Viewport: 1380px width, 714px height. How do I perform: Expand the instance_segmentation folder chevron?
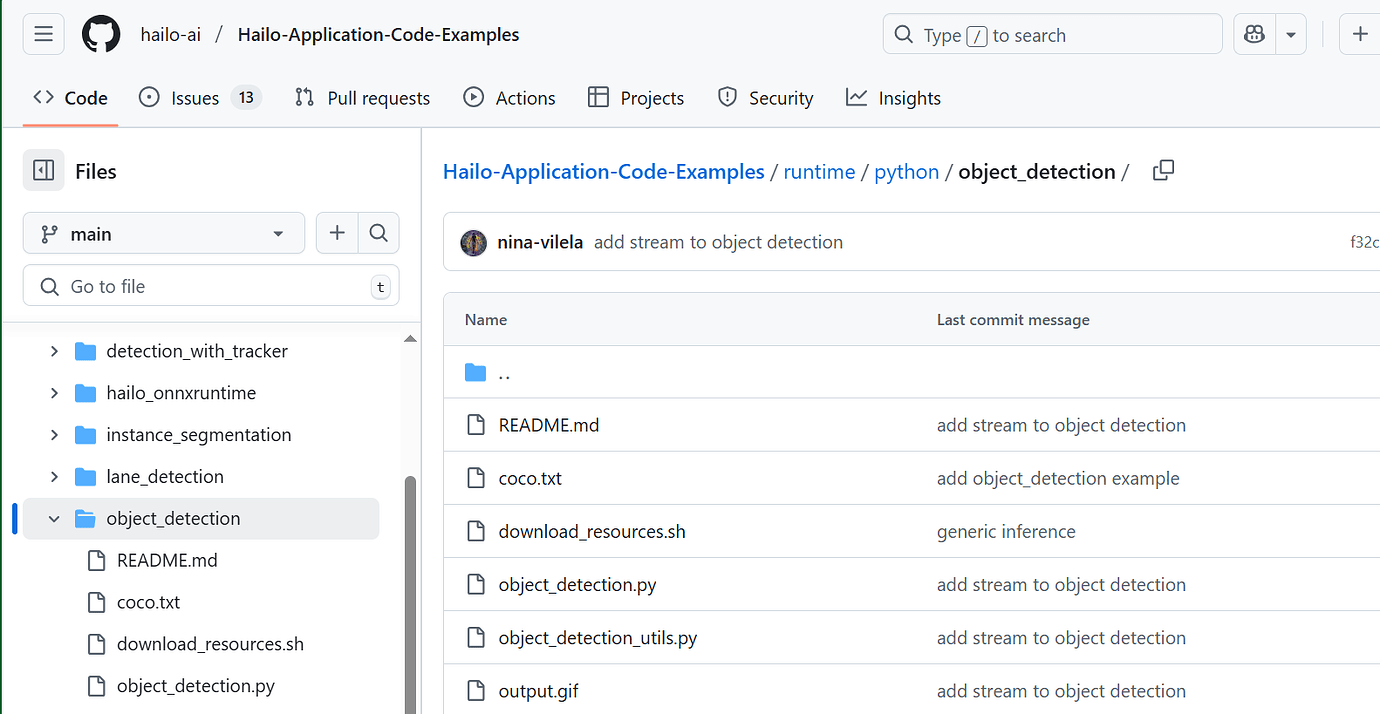[x=54, y=435]
